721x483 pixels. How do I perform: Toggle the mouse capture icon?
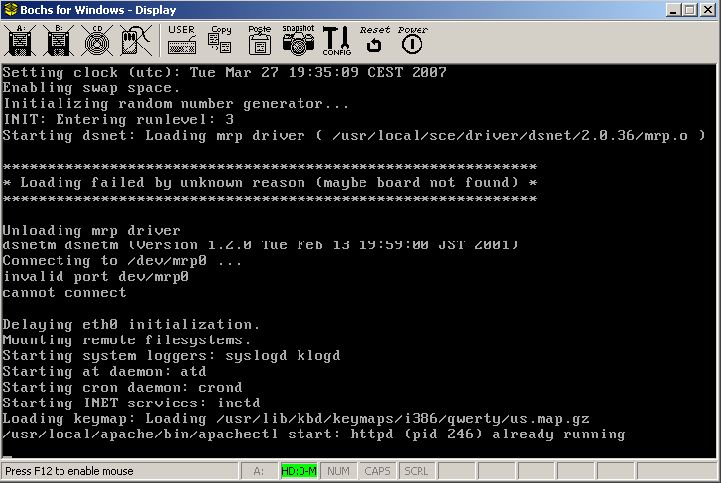[x=136, y=41]
